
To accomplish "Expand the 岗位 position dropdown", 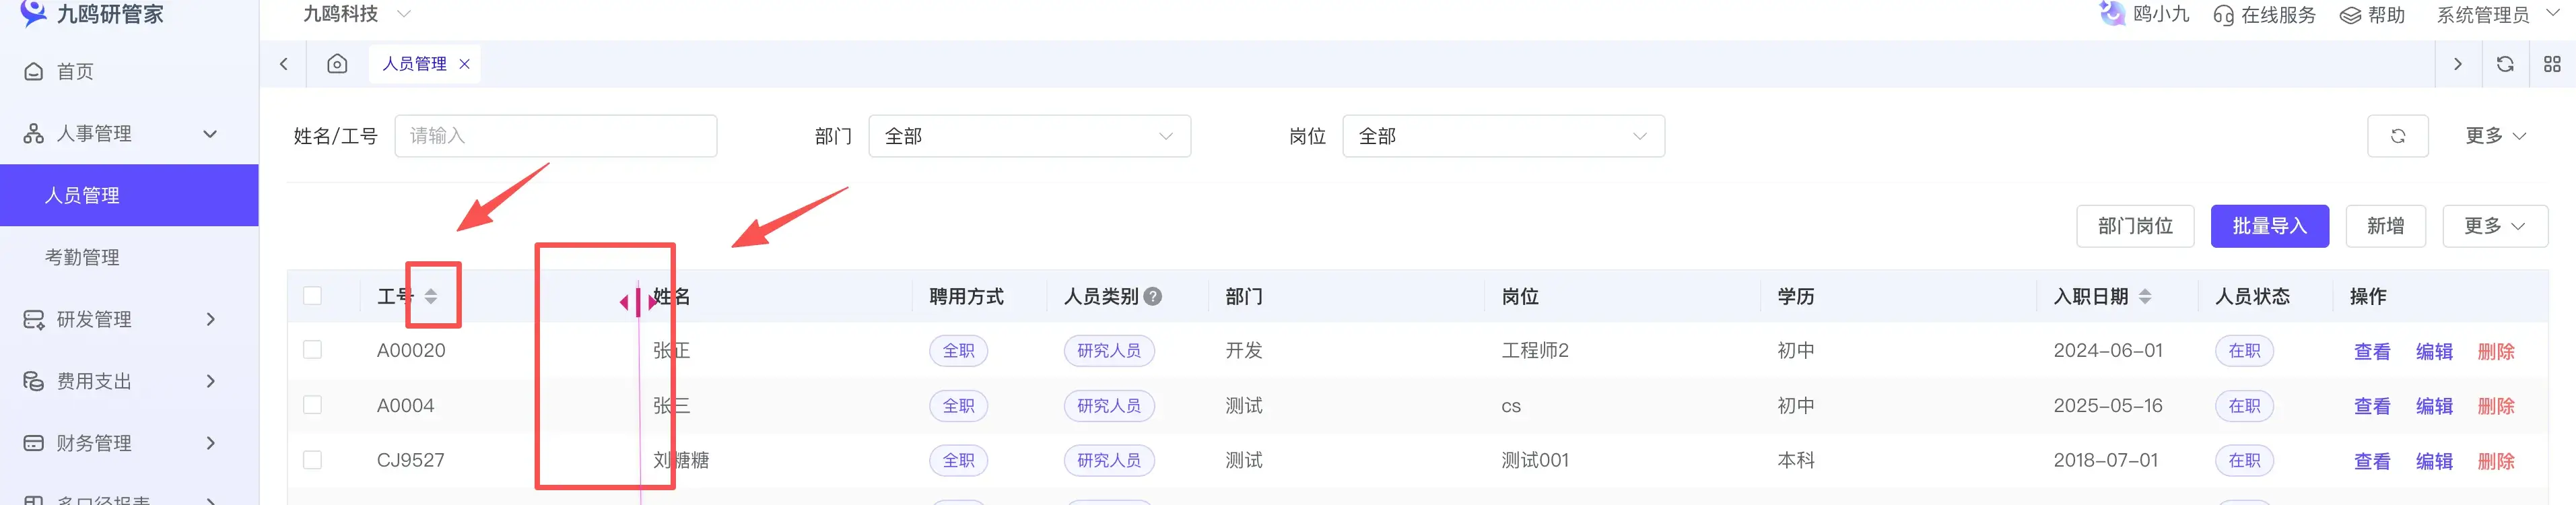I will coord(1503,136).
